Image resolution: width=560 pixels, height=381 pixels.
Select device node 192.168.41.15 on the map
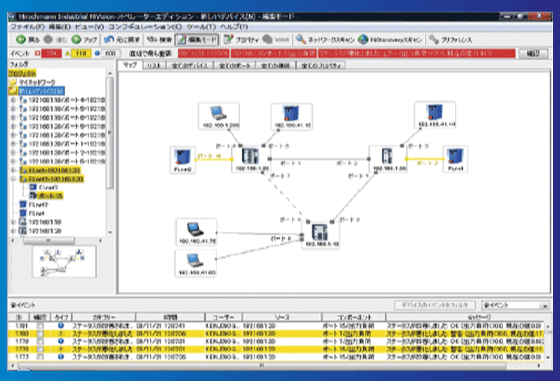point(292,116)
